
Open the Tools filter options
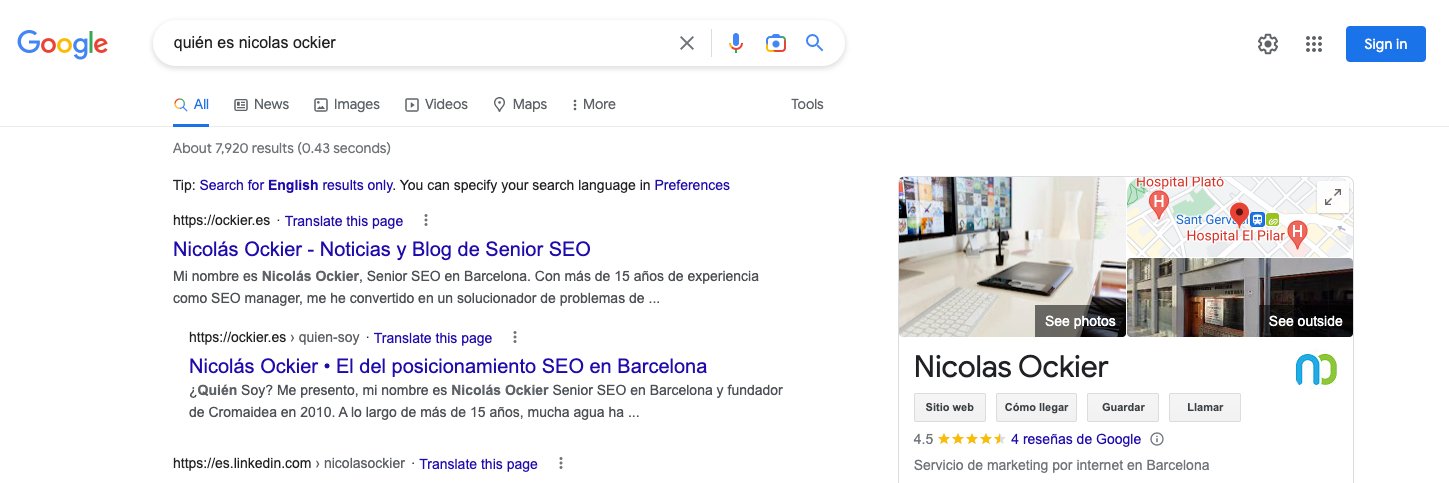[807, 104]
